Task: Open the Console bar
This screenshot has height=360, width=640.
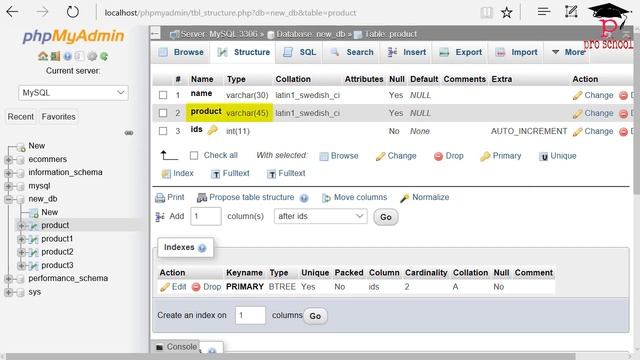Action: pyautogui.click(x=176, y=347)
